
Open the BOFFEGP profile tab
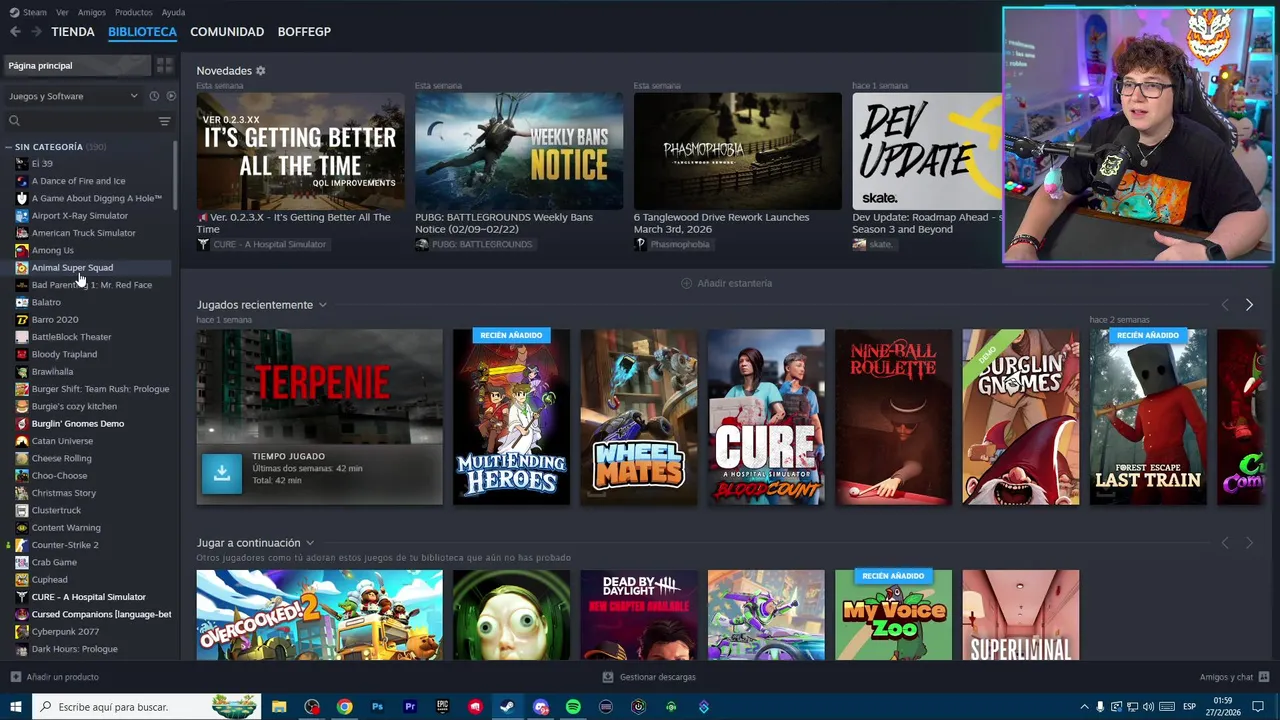pyautogui.click(x=304, y=32)
